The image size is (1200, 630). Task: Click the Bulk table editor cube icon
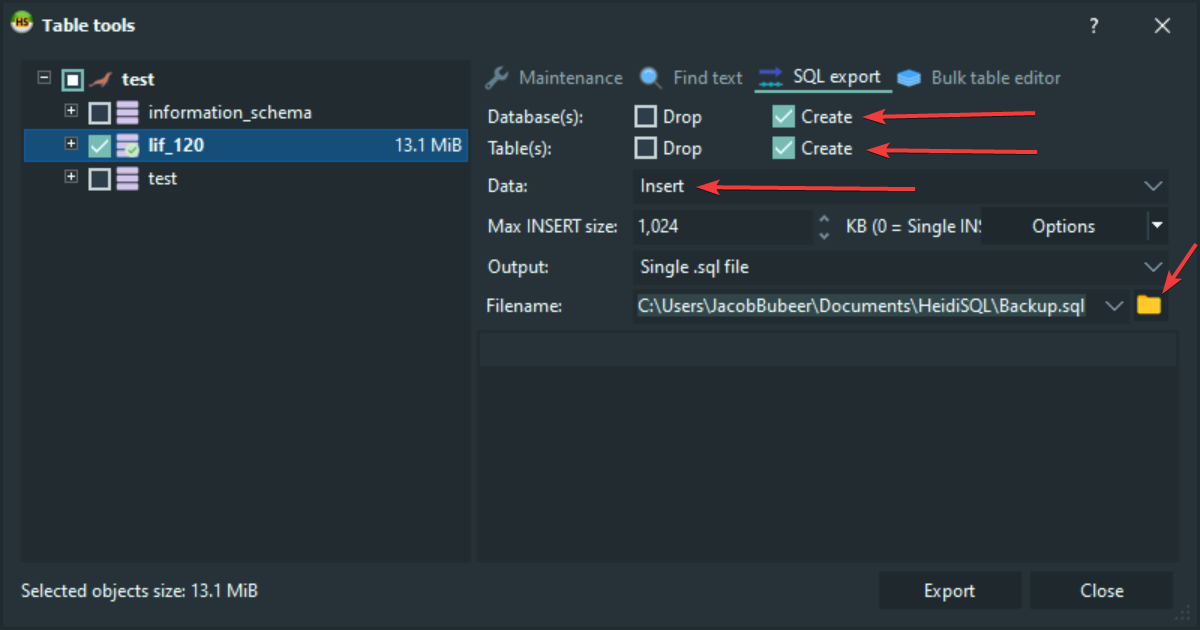909,78
